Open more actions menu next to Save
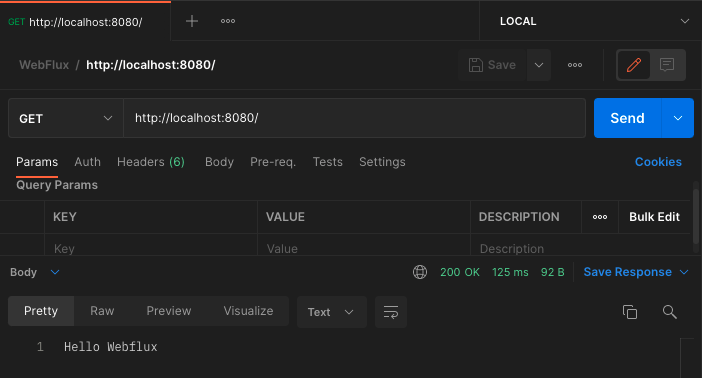 point(575,65)
